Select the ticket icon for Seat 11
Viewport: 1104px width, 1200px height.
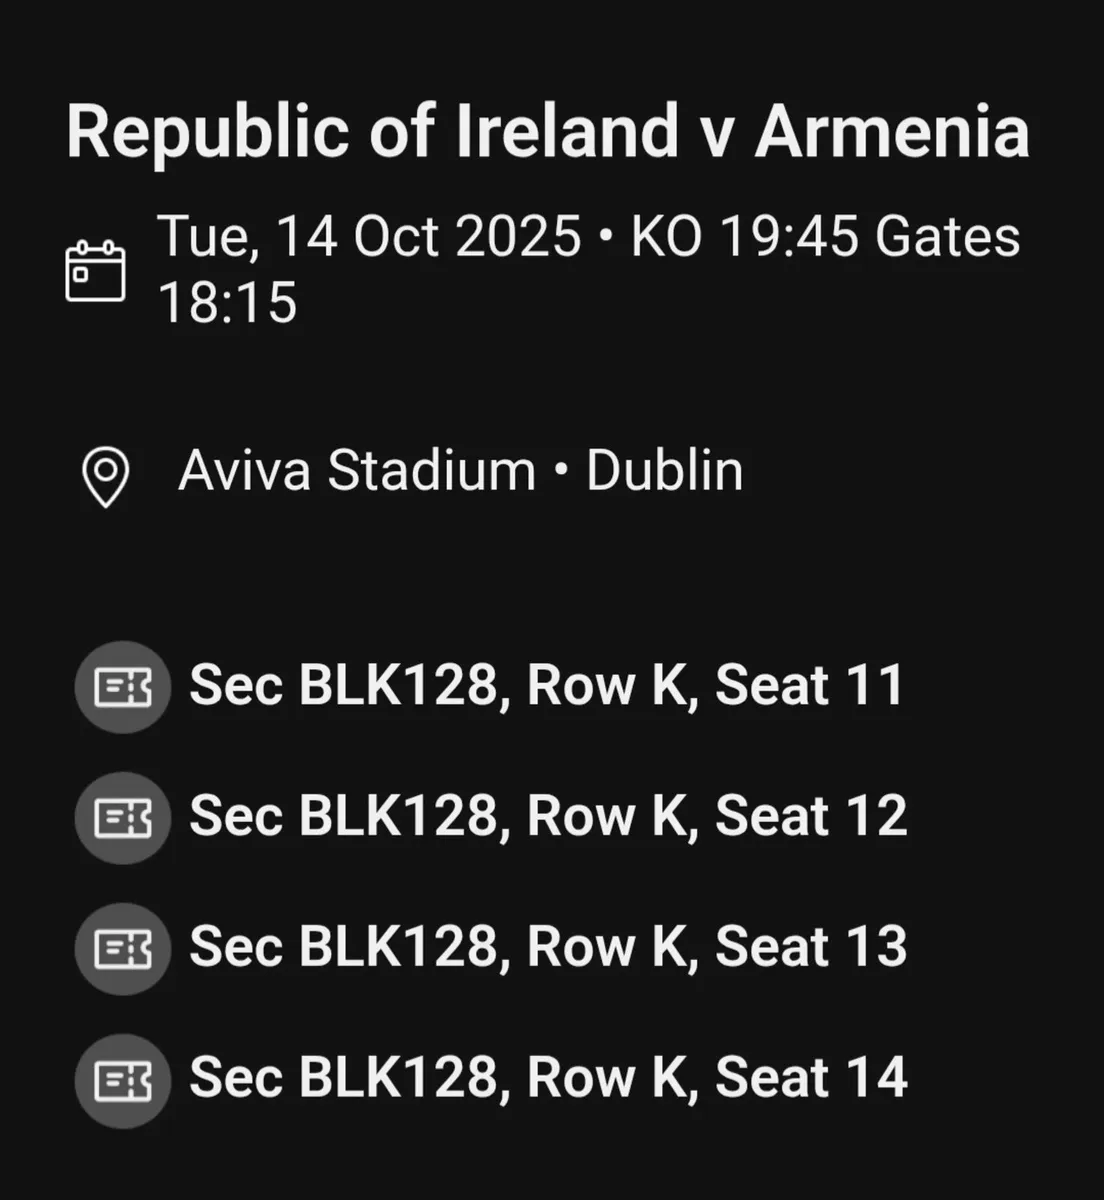click(123, 687)
